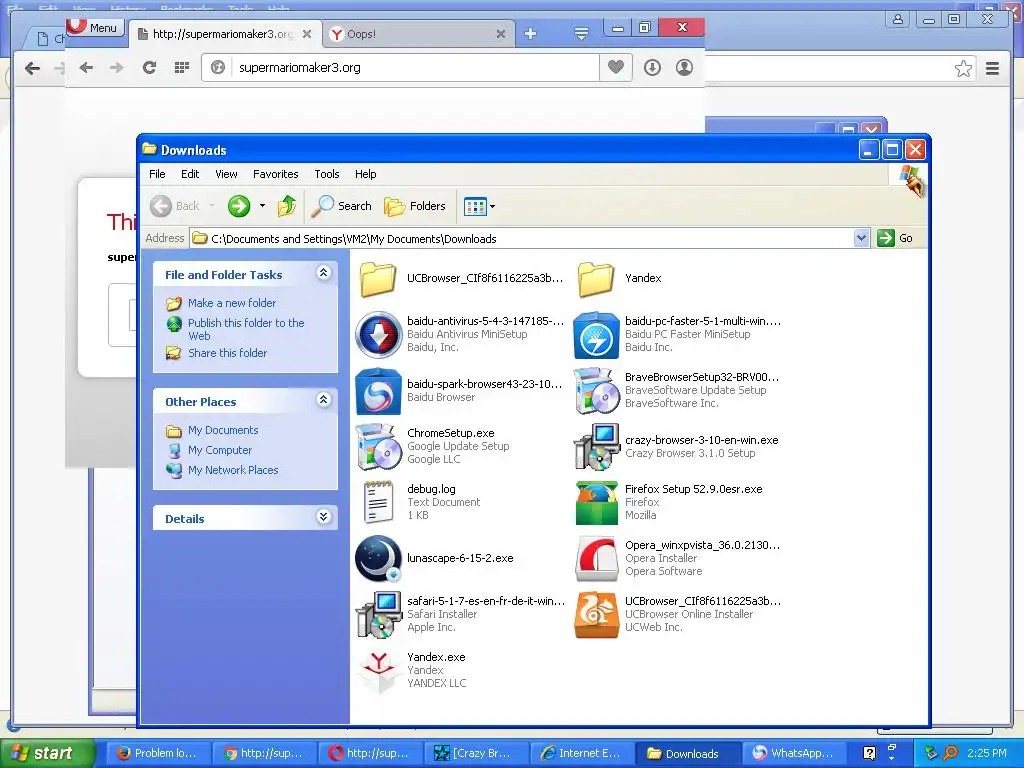Click the Go button next to Address

tap(895, 238)
